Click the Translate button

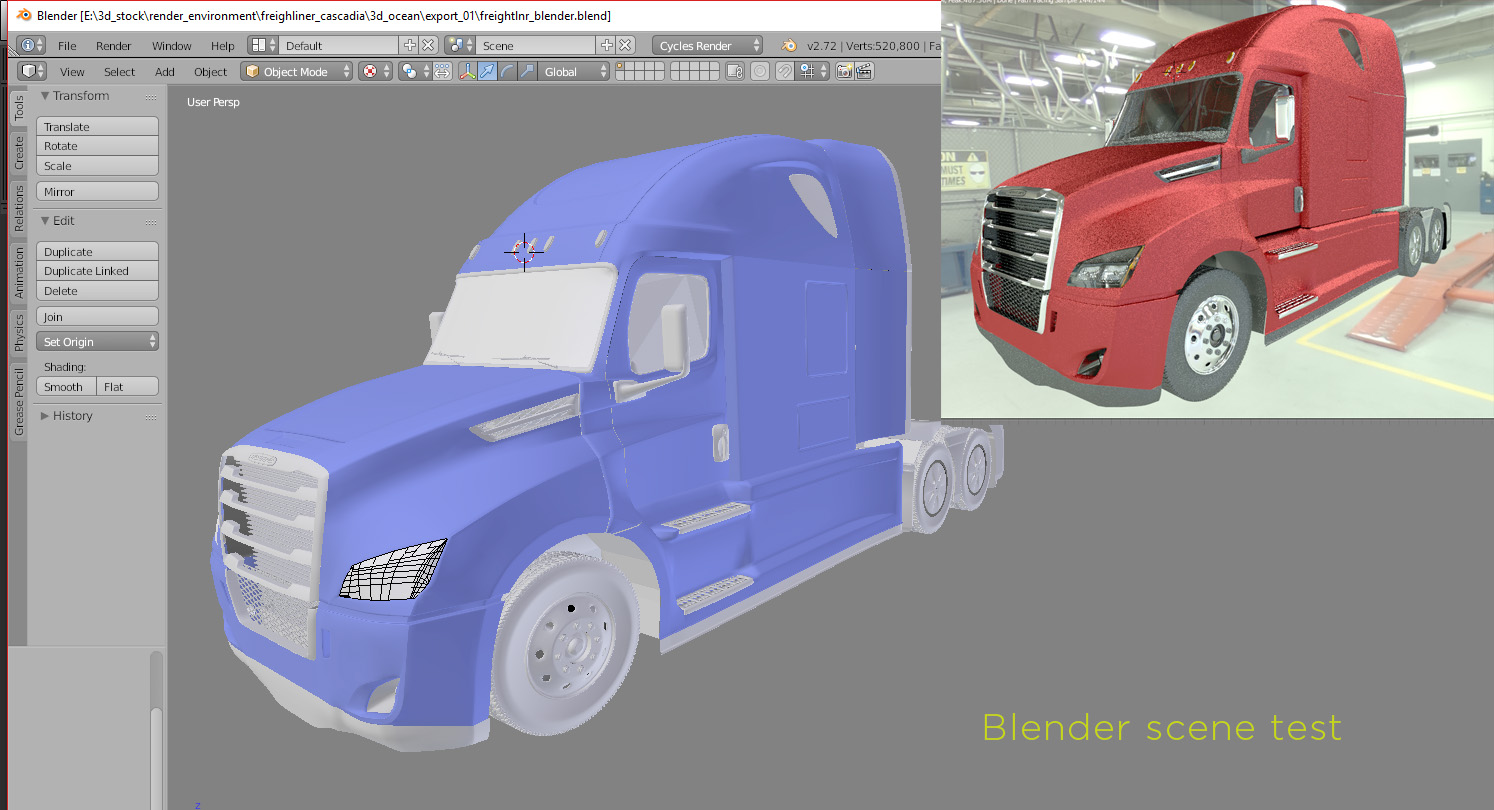click(98, 127)
